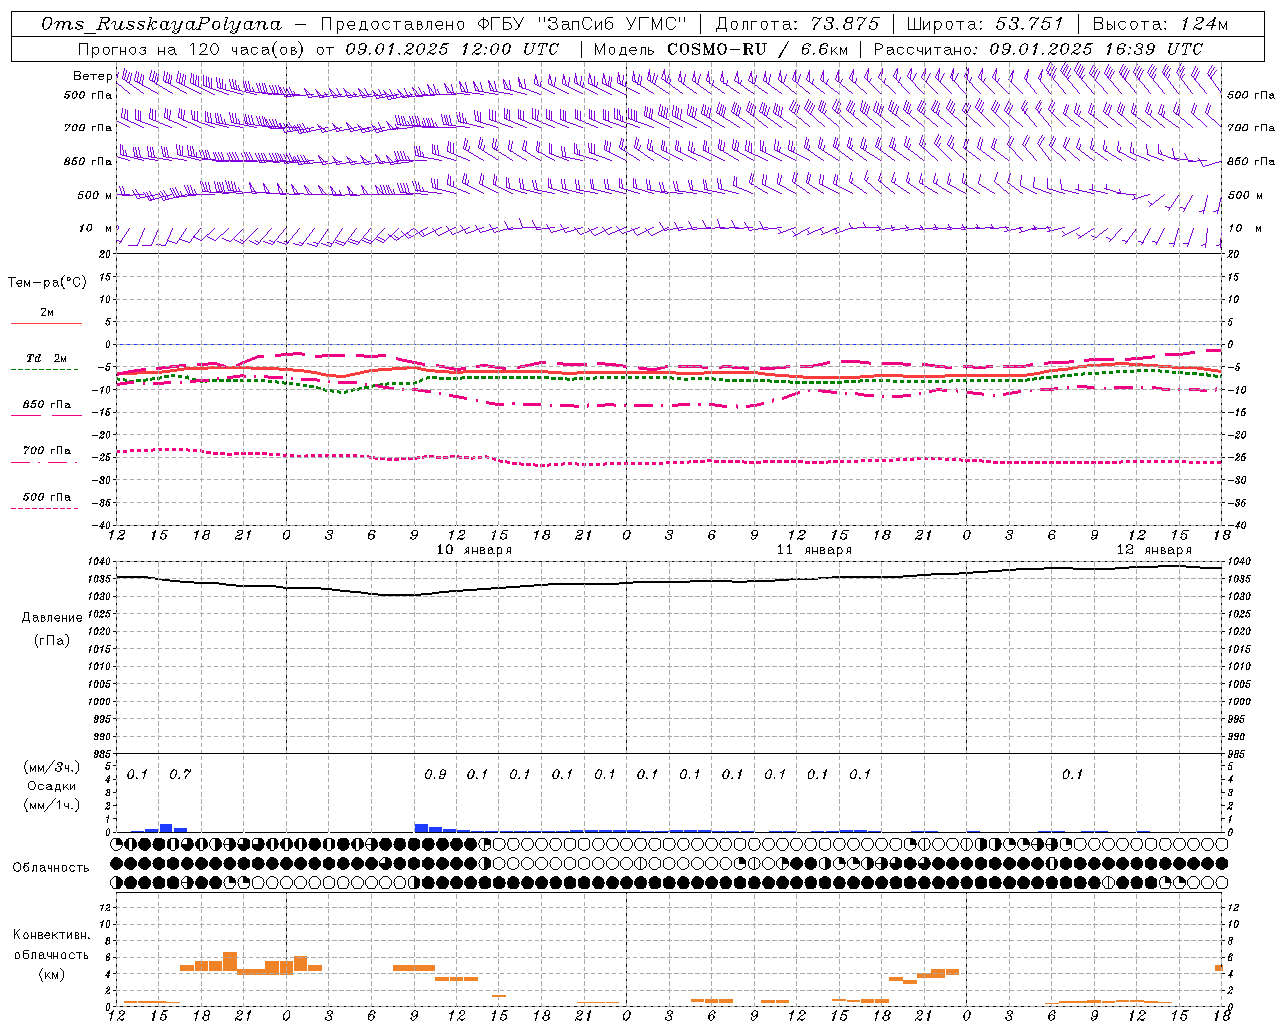Viewport: 1280px width, 1024px height.
Task: Click the 12 января date label
Action: tap(1154, 550)
